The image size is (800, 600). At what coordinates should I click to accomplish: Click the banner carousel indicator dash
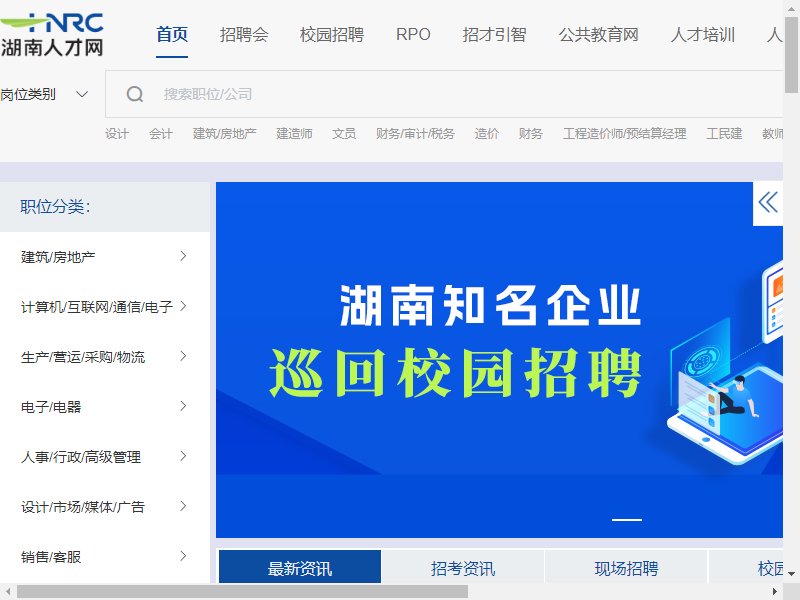pyautogui.click(x=627, y=520)
